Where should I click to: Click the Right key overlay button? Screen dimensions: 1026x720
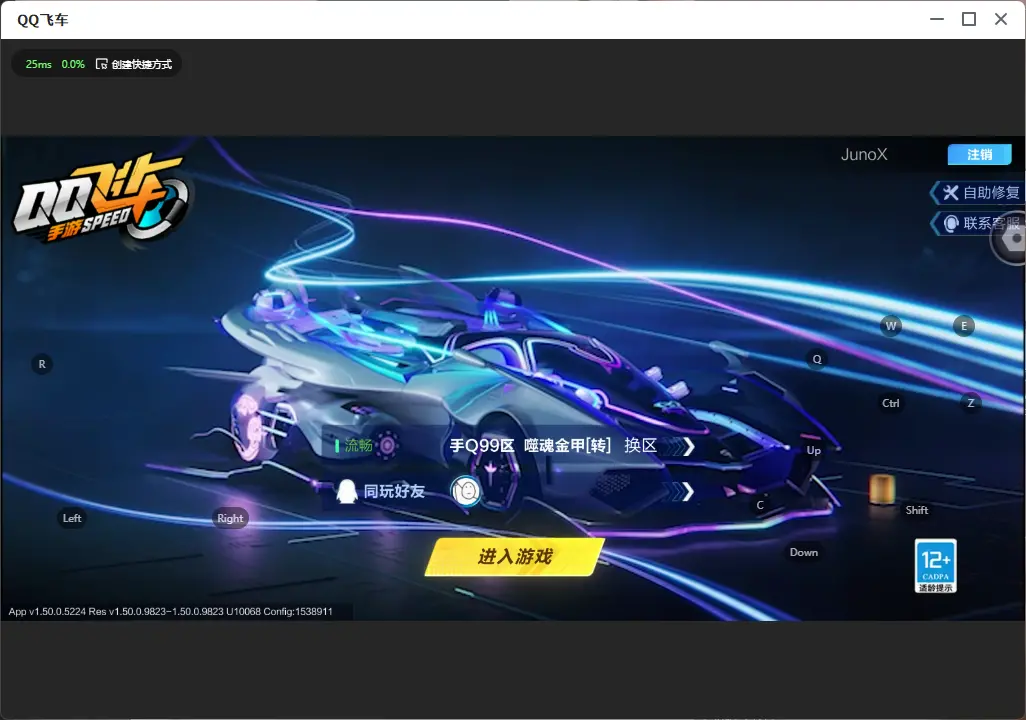(230, 518)
